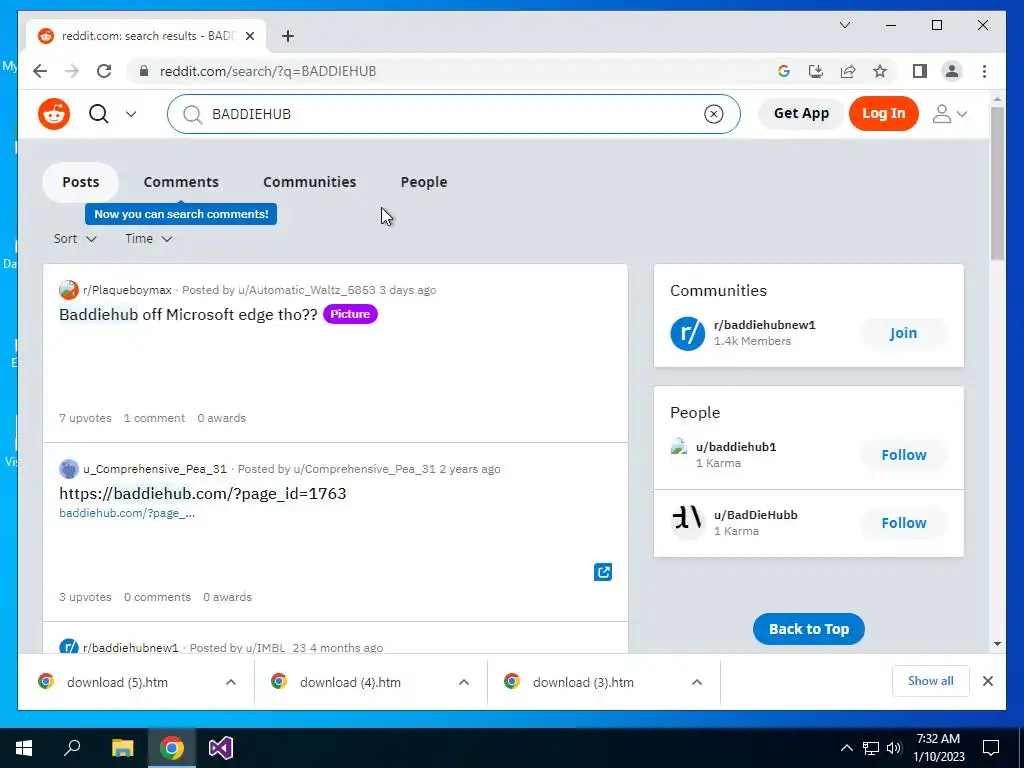This screenshot has height=768, width=1024.
Task: Click the lock site info icon
Action: pyautogui.click(x=144, y=71)
